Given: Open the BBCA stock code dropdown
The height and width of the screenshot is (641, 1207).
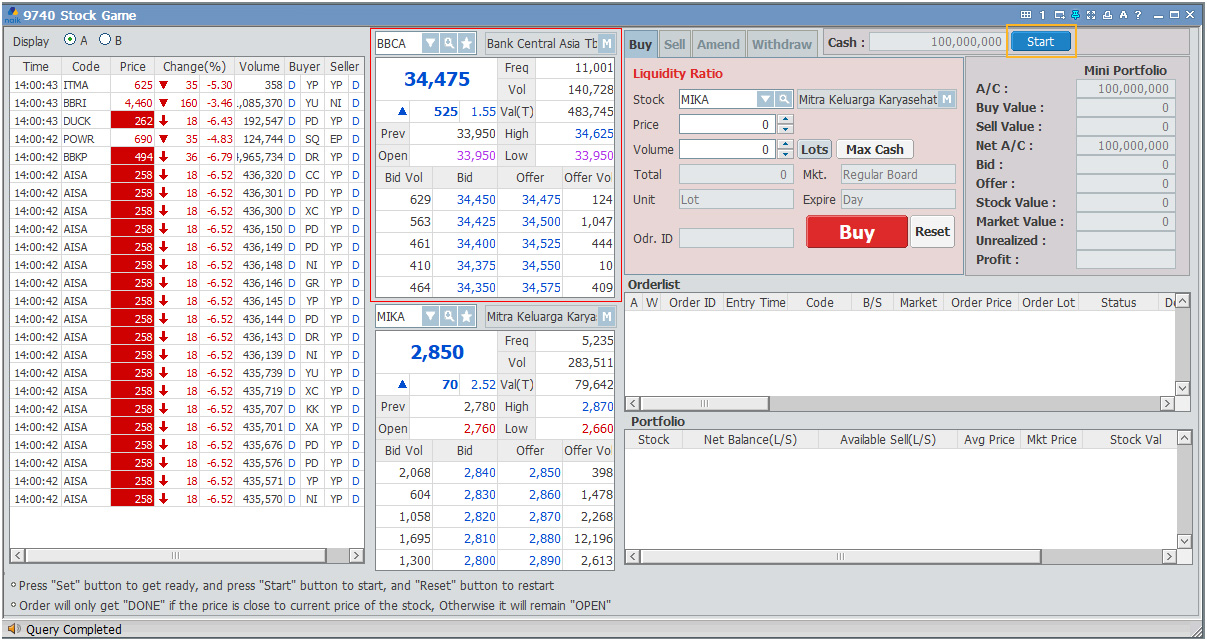Looking at the screenshot, I should click(430, 44).
